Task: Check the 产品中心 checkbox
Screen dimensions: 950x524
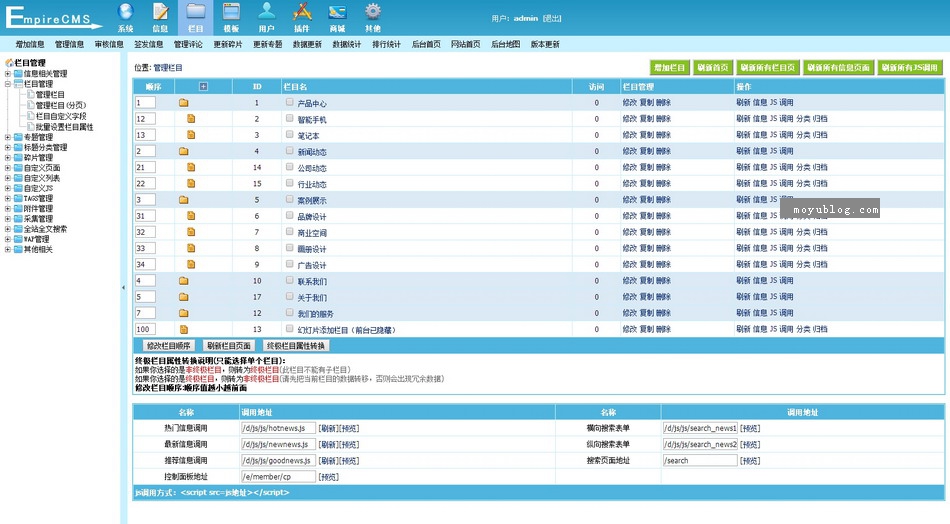Action: point(290,102)
